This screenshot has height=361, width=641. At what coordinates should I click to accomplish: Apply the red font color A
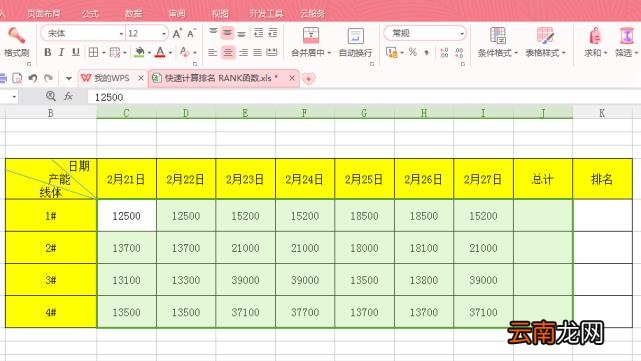[x=160, y=52]
